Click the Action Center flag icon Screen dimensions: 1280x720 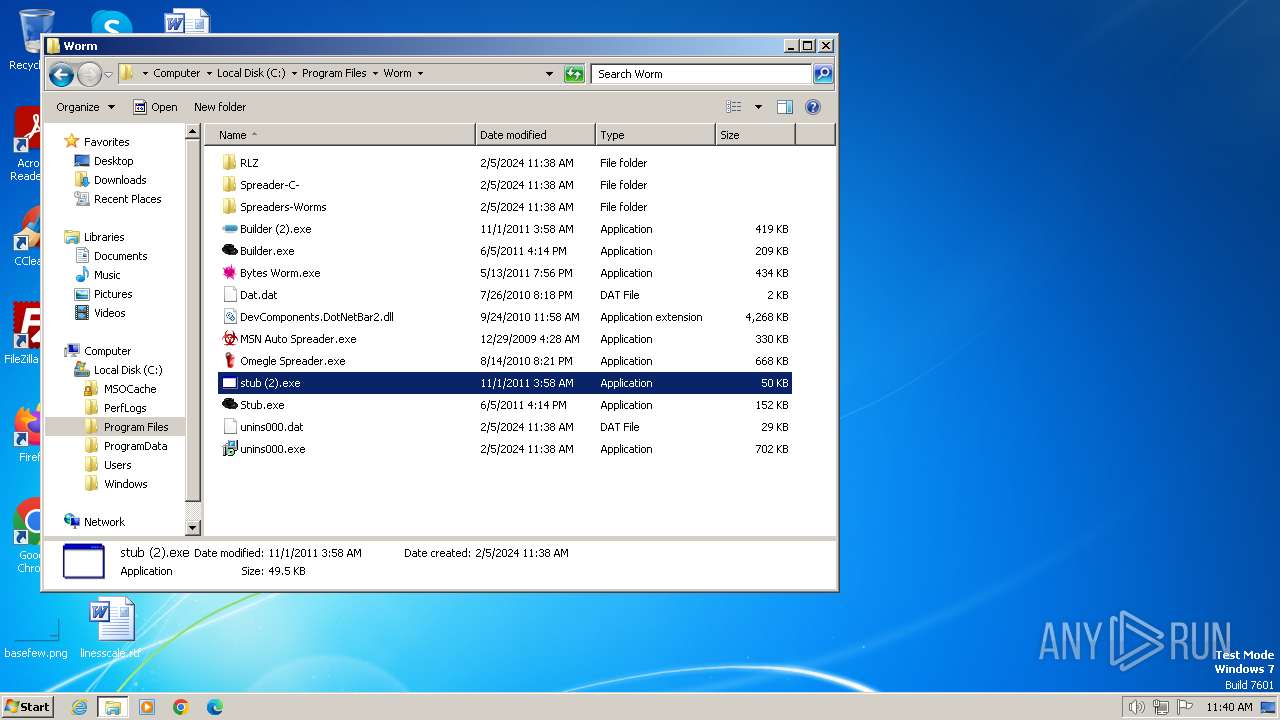1185,707
